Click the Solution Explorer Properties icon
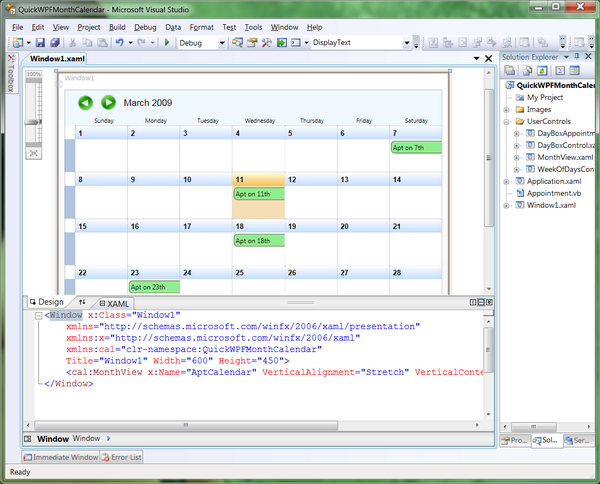 point(510,70)
